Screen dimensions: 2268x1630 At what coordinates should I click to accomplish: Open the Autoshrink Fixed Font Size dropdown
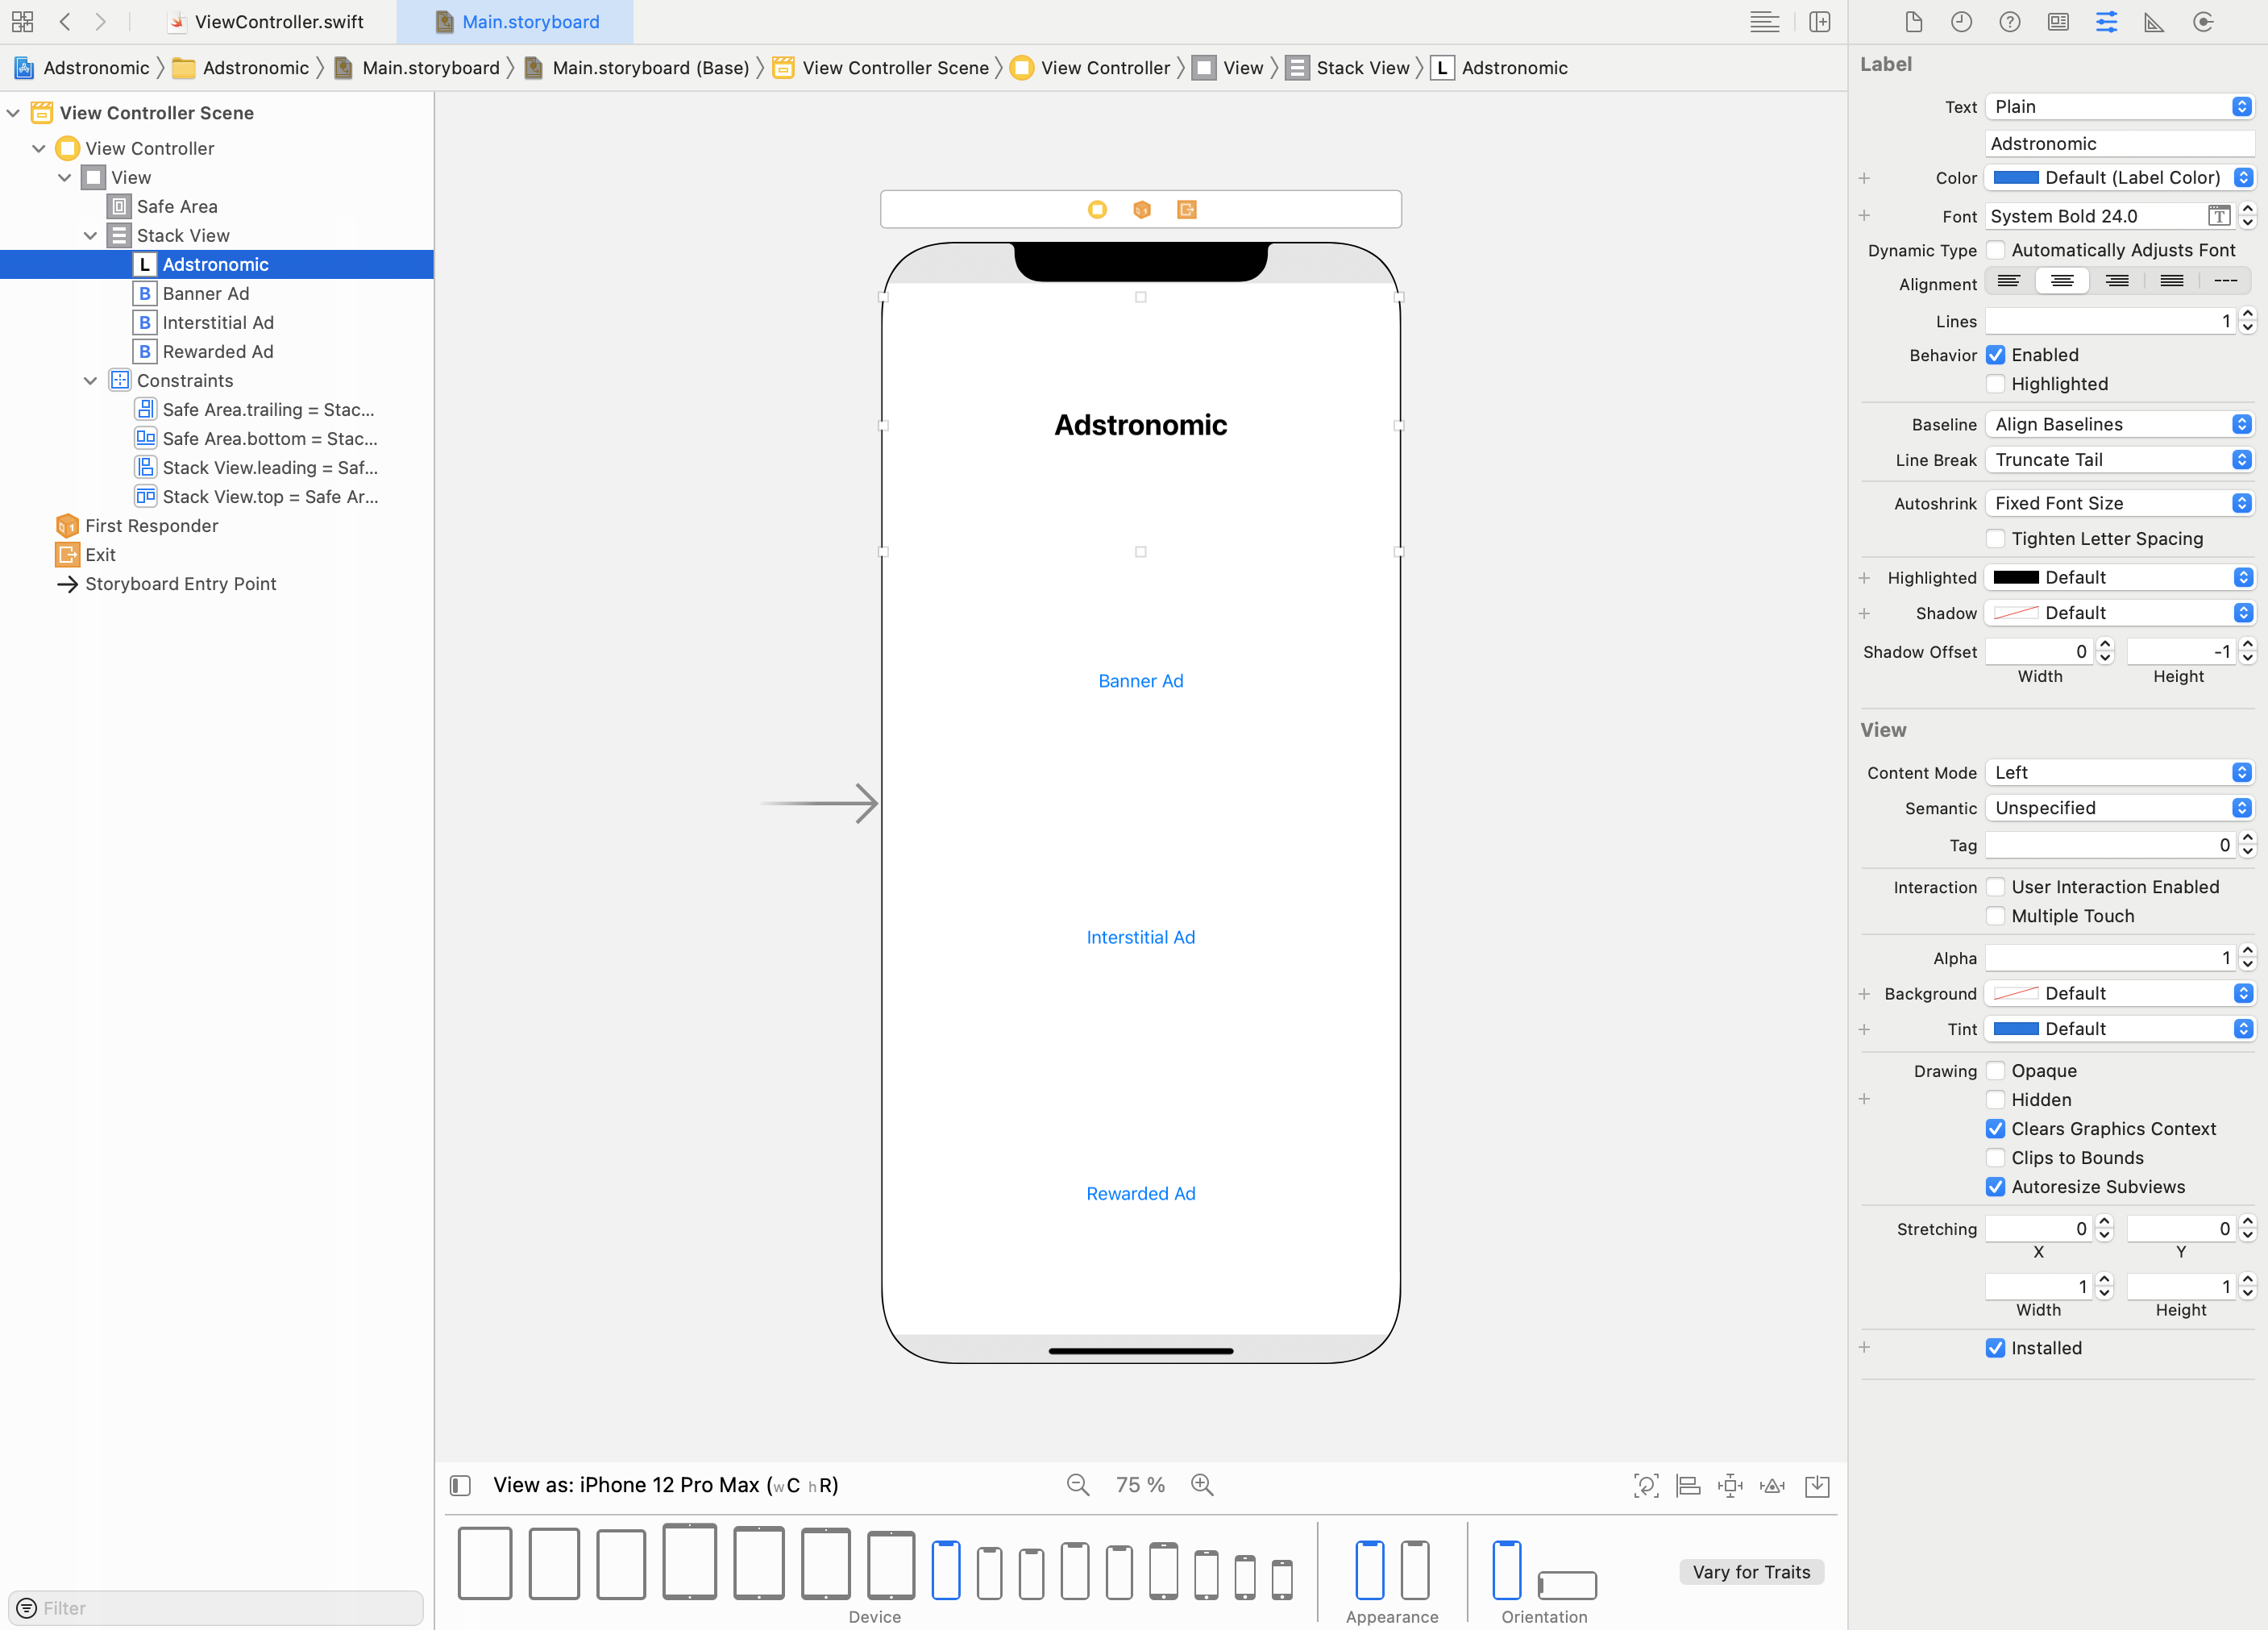click(2119, 503)
